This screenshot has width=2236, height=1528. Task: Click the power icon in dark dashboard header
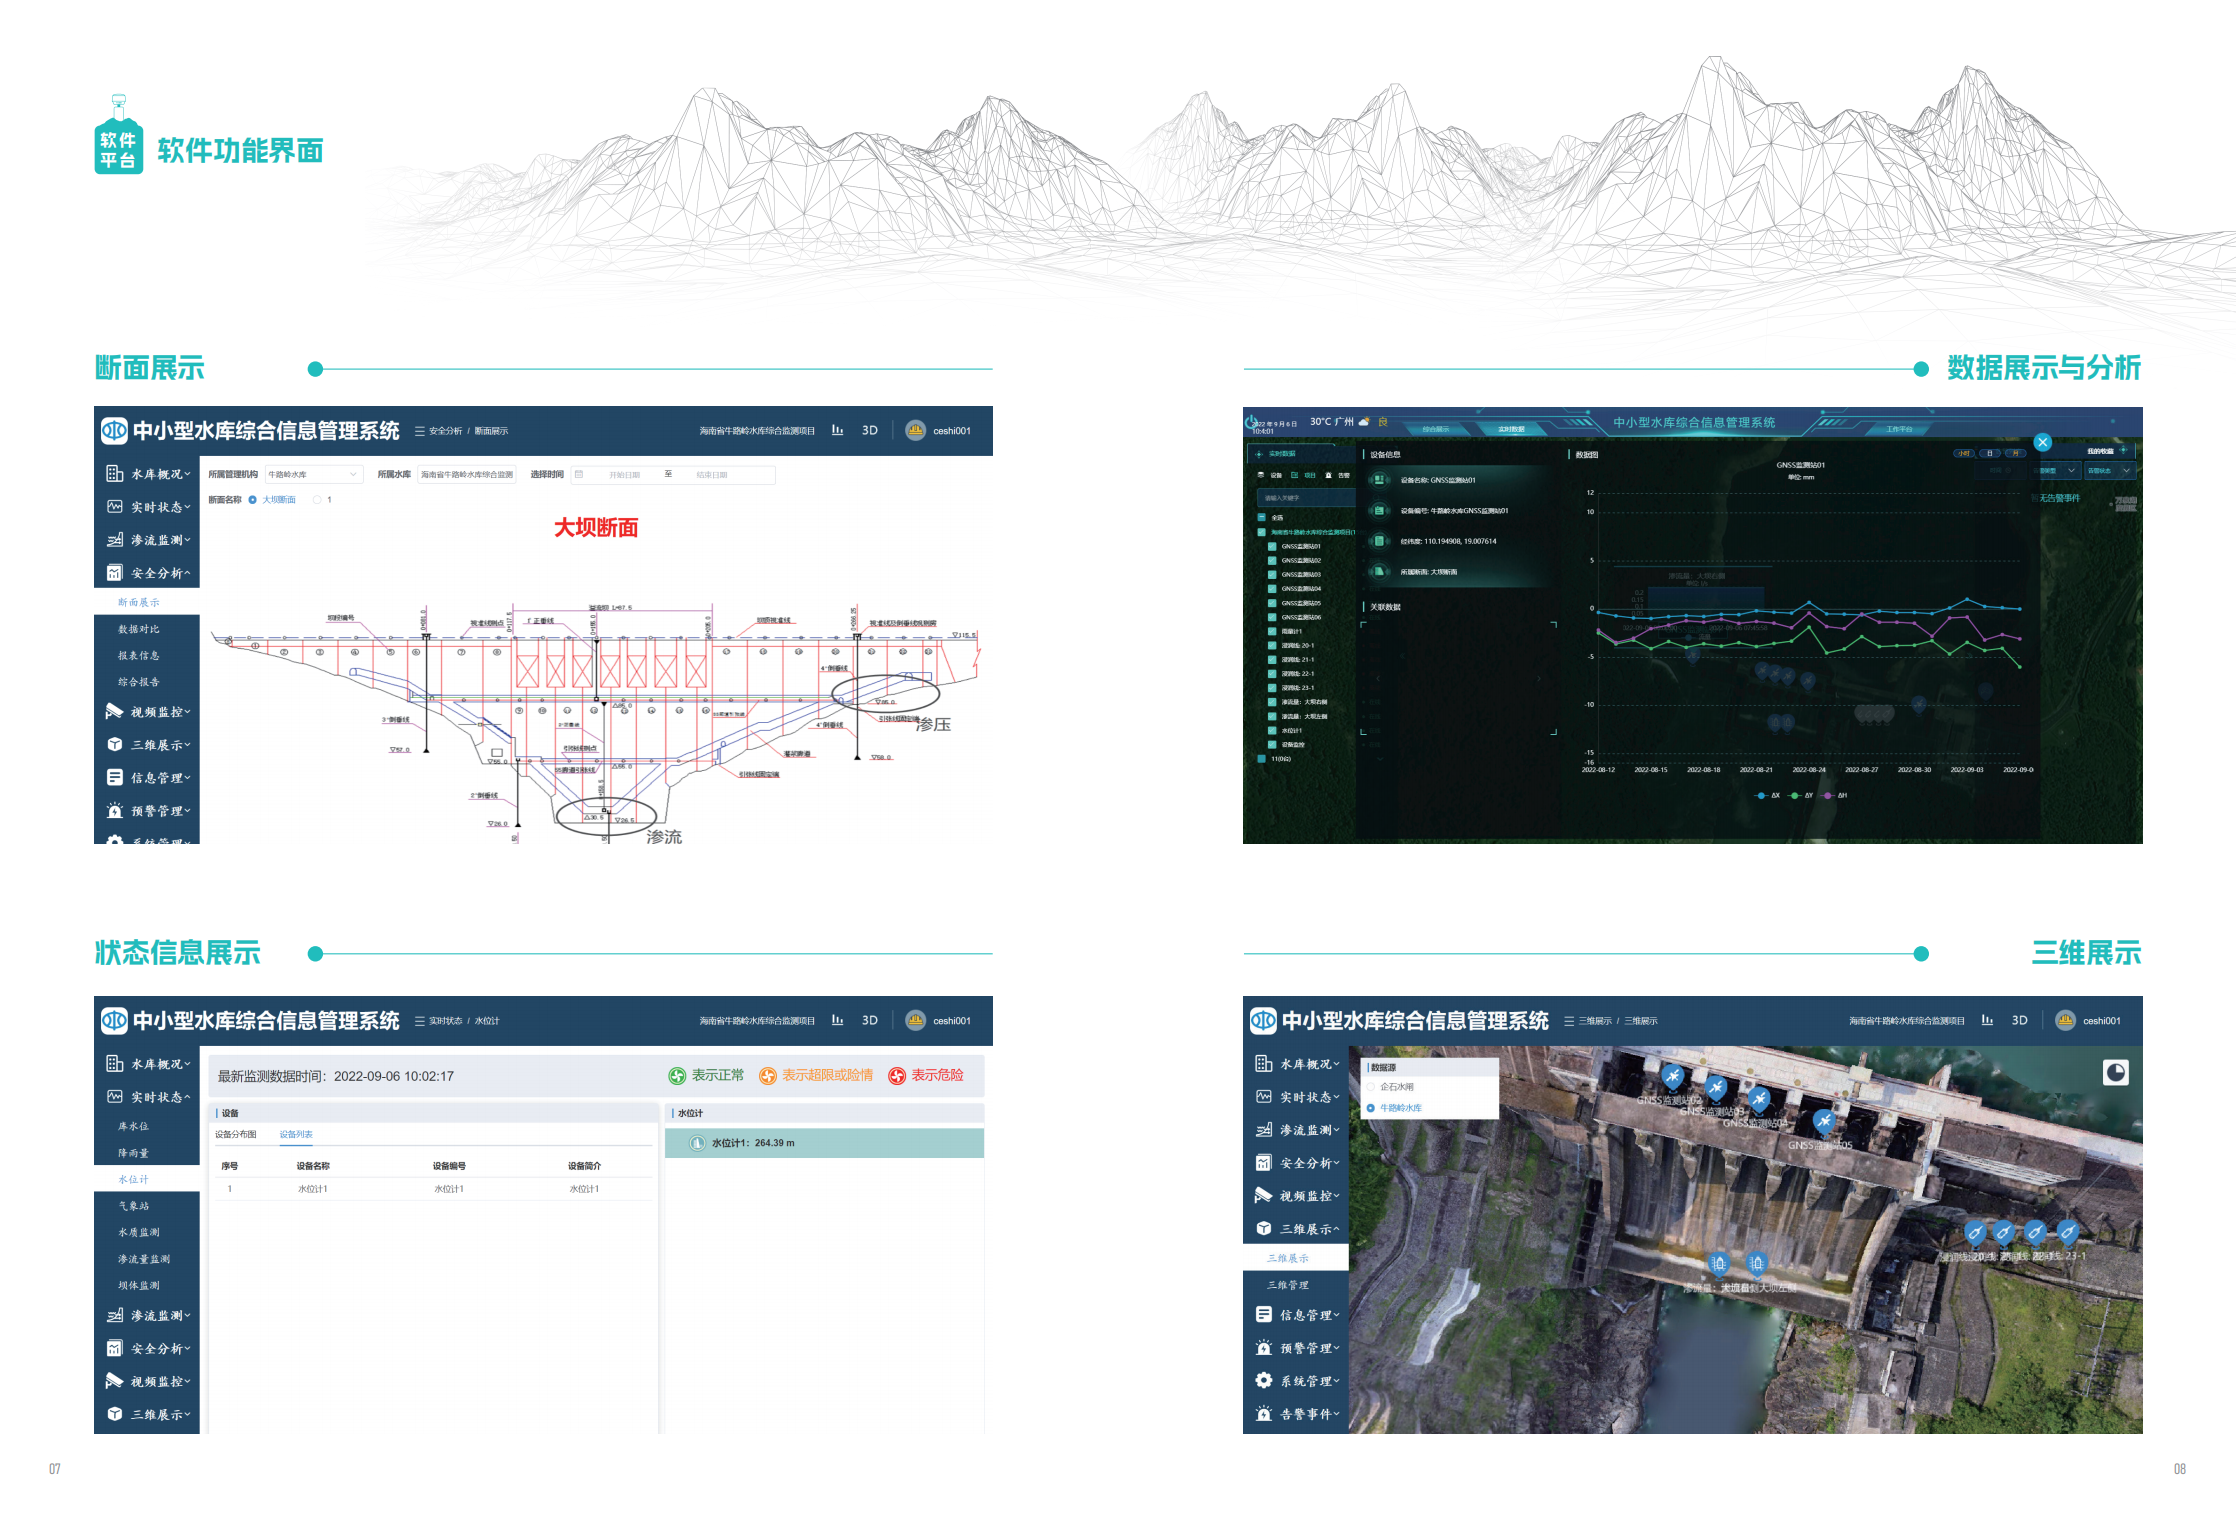coord(1250,421)
